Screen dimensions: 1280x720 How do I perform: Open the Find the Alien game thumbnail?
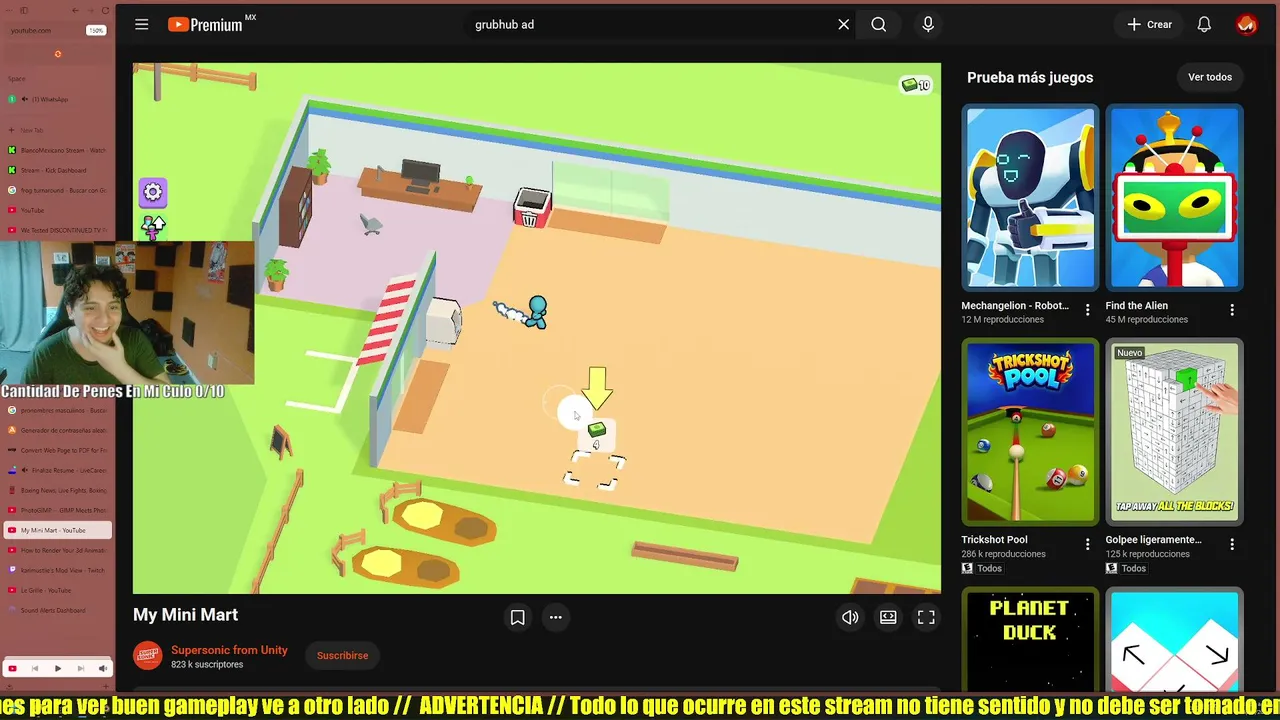[1174, 198]
